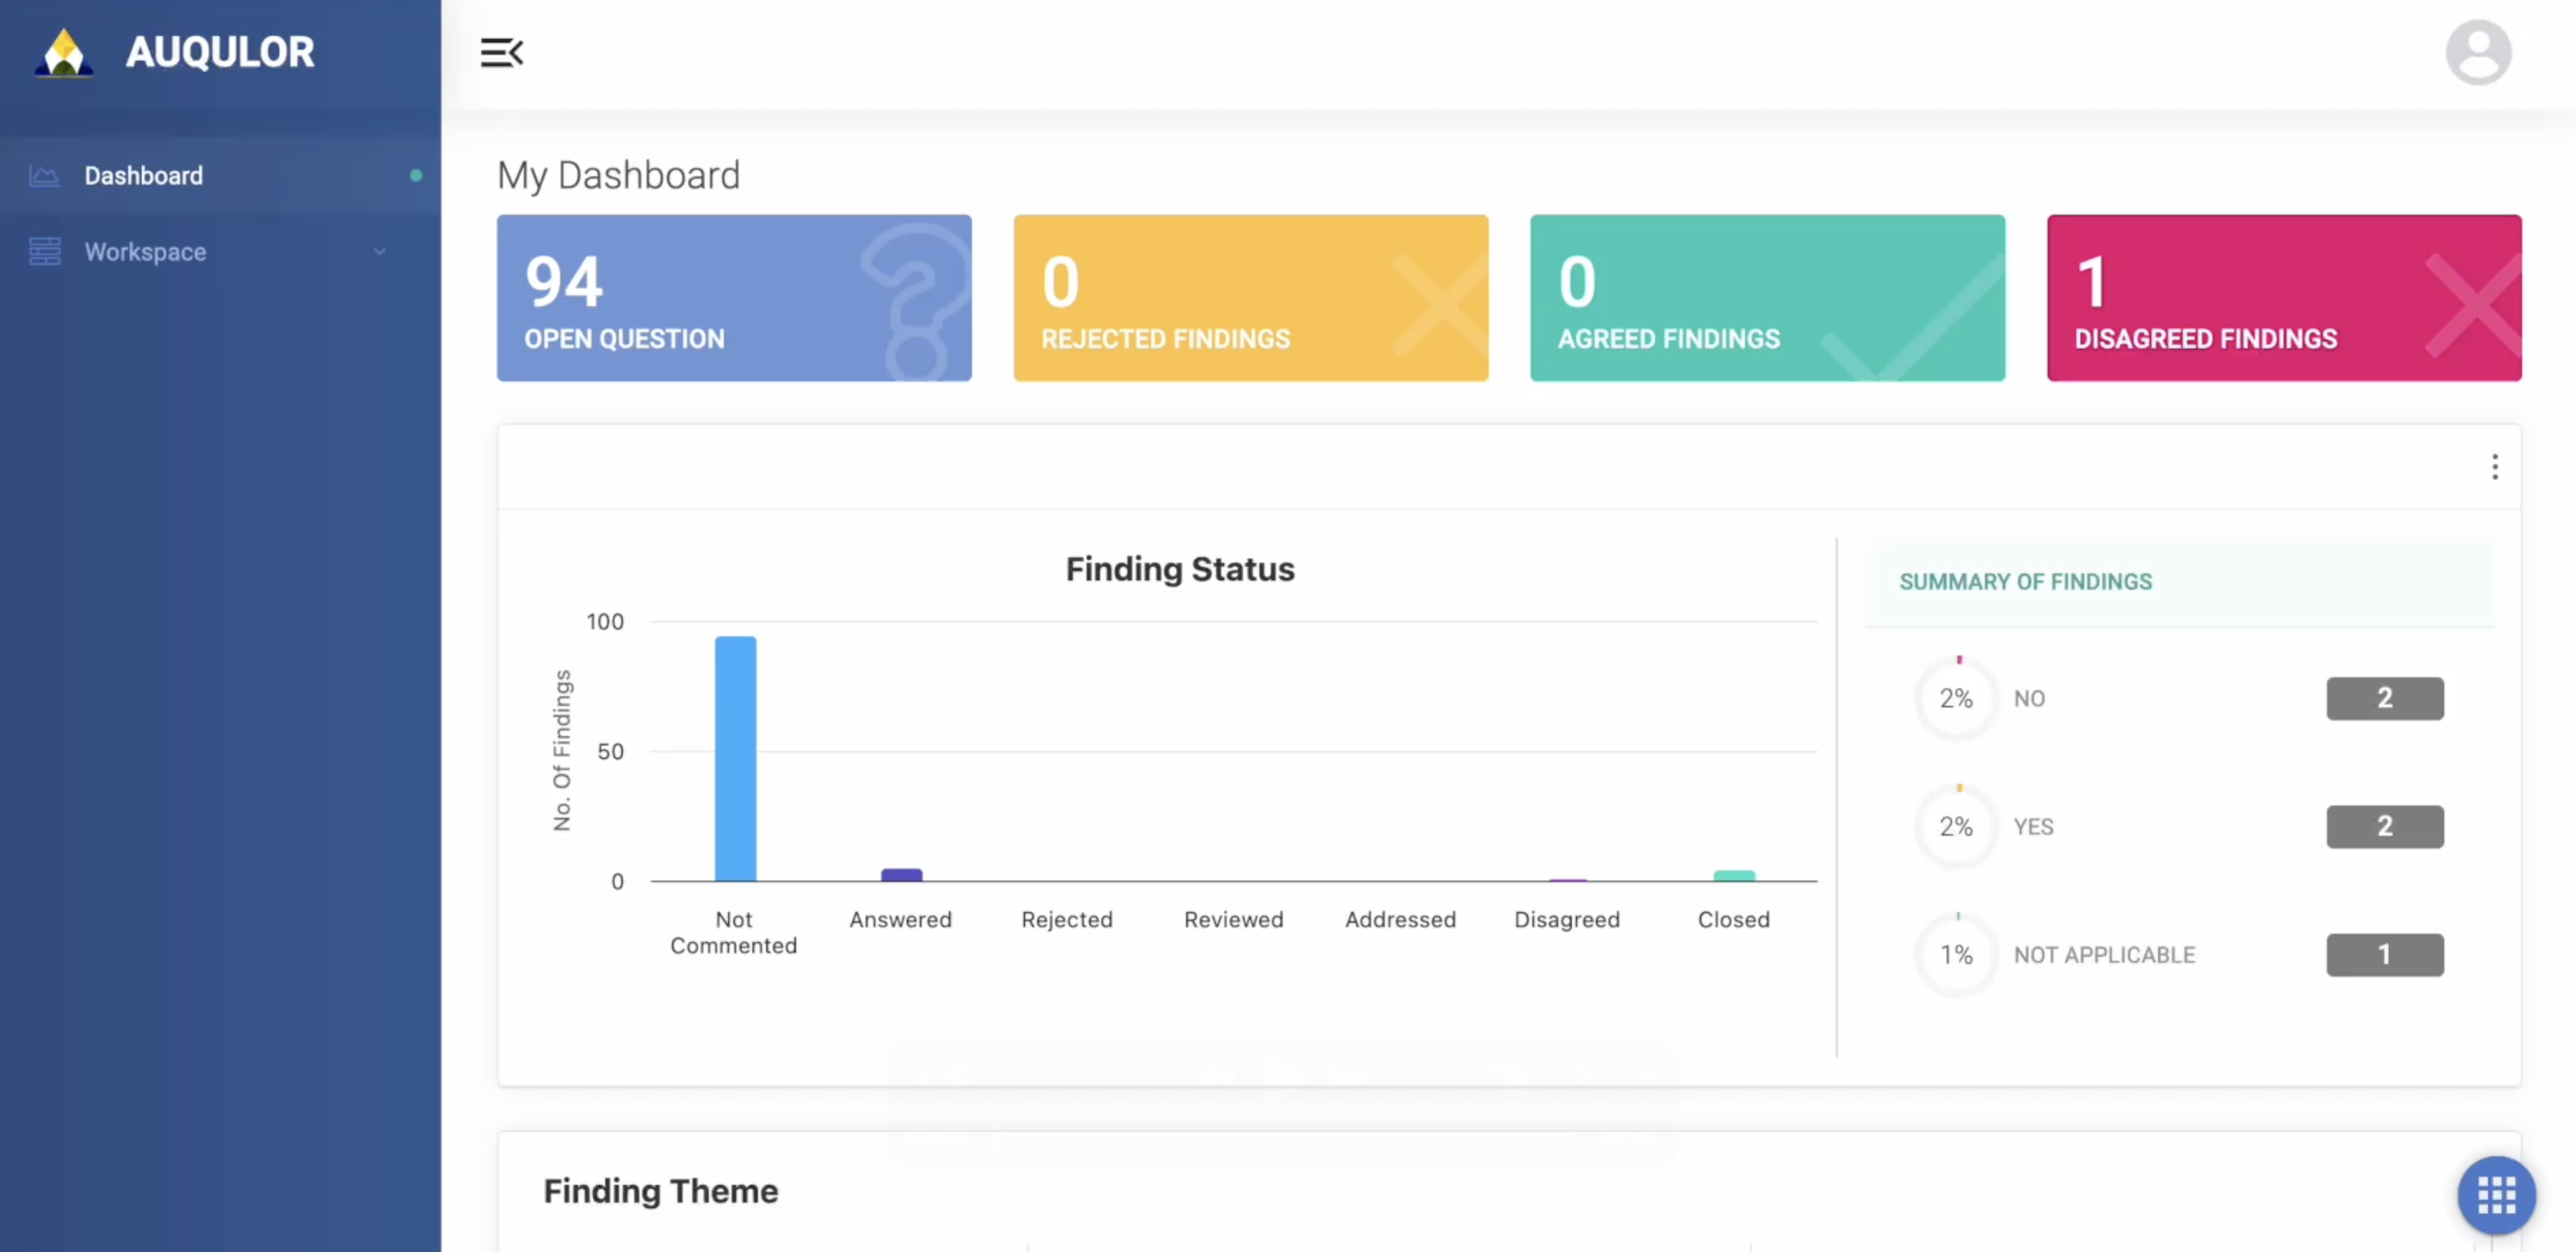Click the checkmark icon on Agreed Findings card
Image resolution: width=2576 pixels, height=1252 pixels.
1912,318
